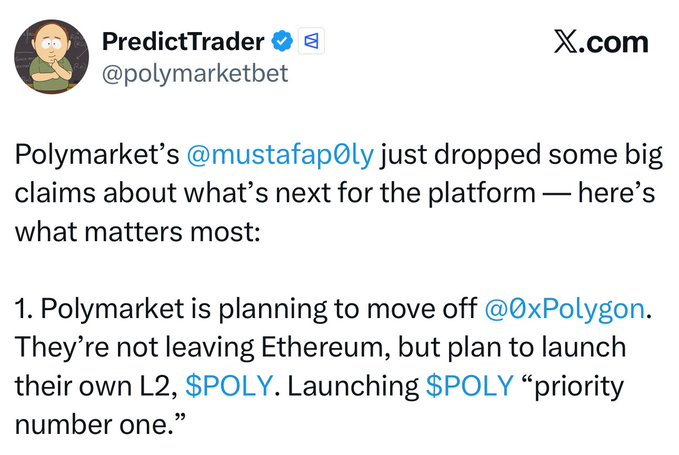Image resolution: width=679 pixels, height=455 pixels.
Task: Click the @polymarketbet handle
Action: 187,75
